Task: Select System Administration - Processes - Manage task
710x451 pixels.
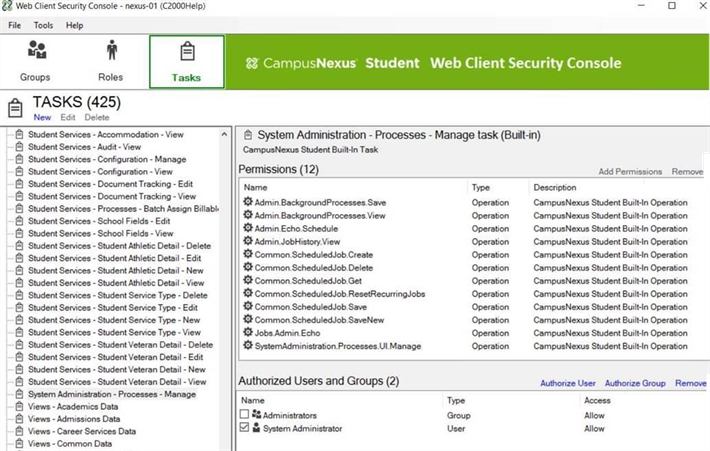Action: [x=112, y=394]
